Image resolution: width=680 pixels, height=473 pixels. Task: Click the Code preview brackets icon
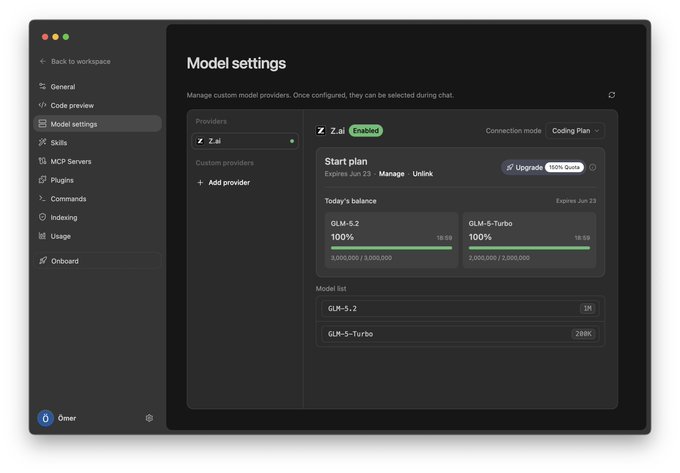click(x=42, y=105)
